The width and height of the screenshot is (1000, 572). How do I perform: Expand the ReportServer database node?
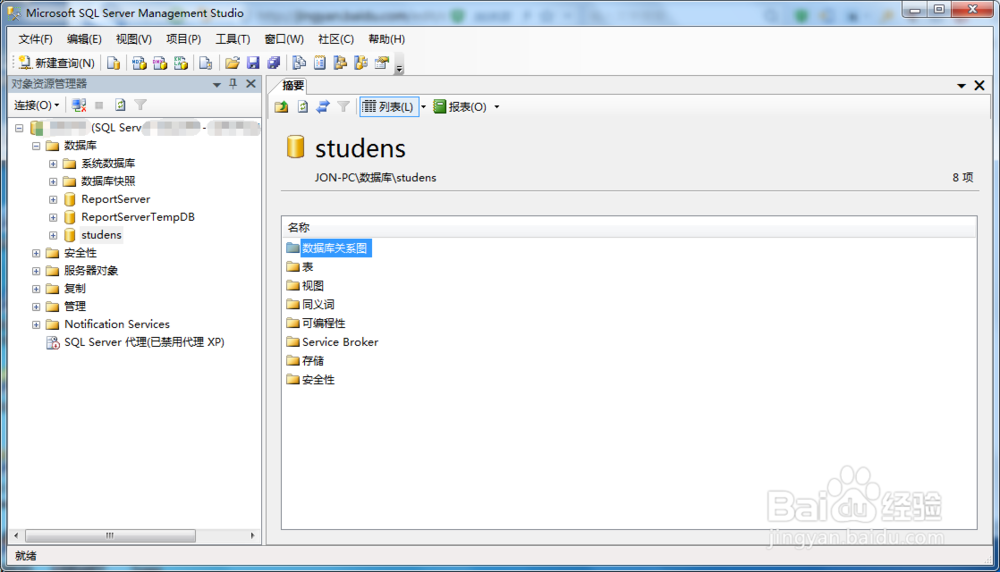tap(53, 200)
